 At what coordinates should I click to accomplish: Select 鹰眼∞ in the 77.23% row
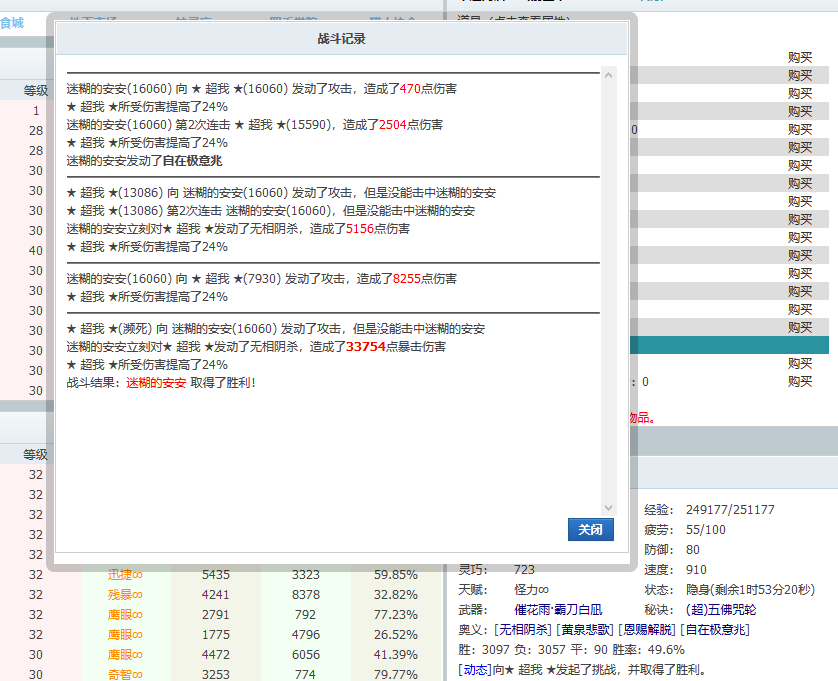pos(126,615)
